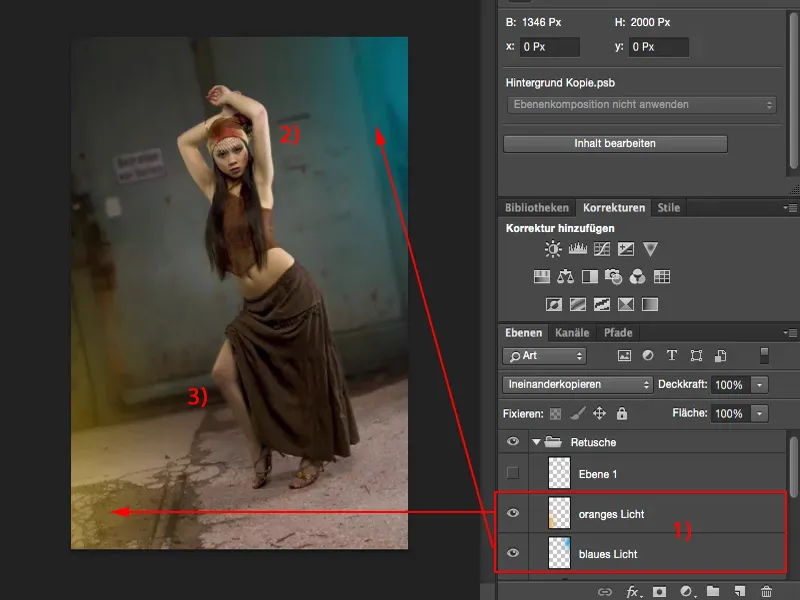Image resolution: width=800 pixels, height=600 pixels.
Task: Filter layers by type layers
Action: pos(672,356)
